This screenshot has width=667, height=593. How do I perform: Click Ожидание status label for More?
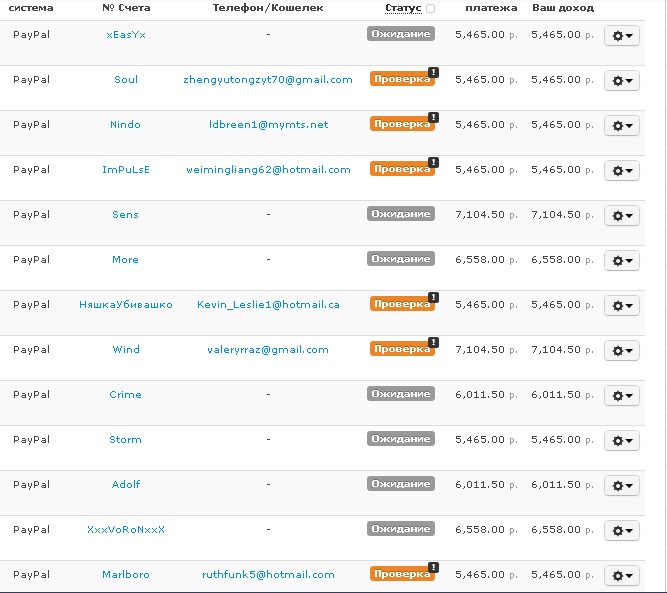(401, 259)
